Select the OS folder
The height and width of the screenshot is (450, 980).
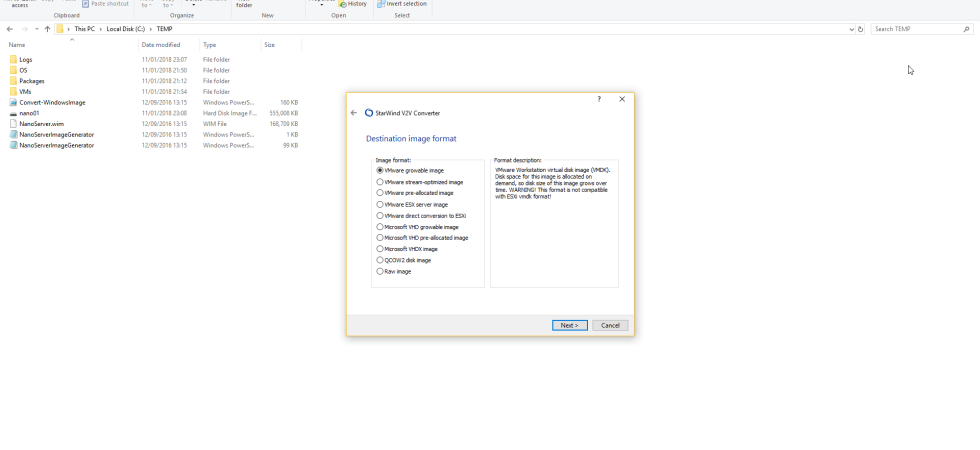23,70
